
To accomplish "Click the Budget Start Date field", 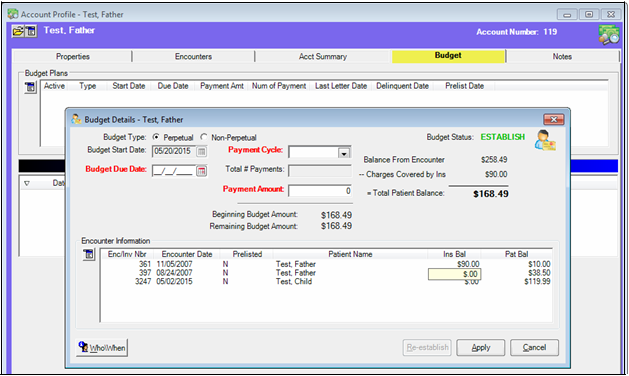I will click(x=173, y=152).
